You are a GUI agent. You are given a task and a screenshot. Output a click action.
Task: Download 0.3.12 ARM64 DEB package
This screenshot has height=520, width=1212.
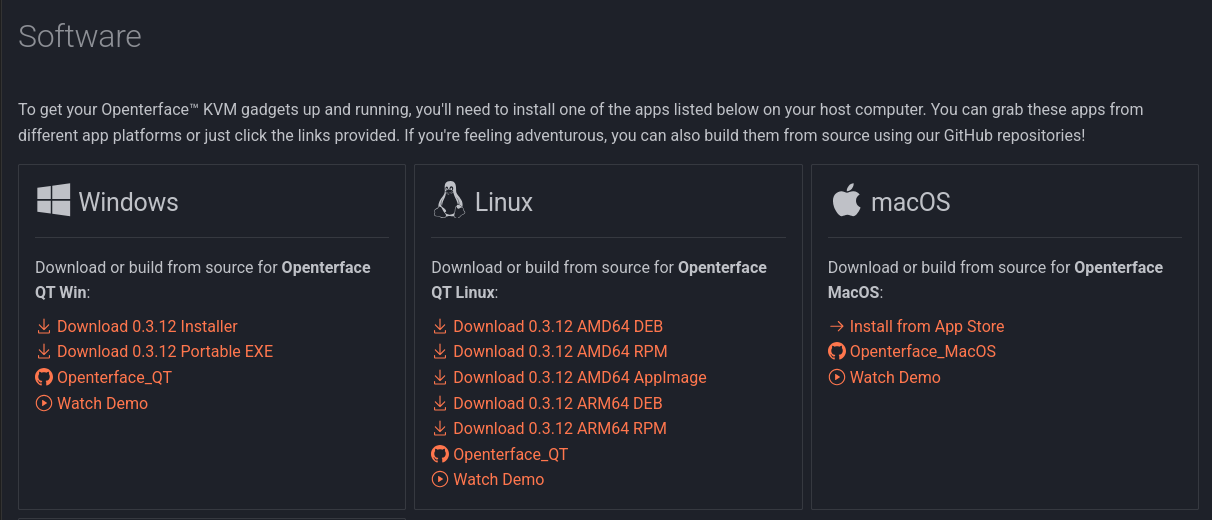pyautogui.click(x=558, y=403)
